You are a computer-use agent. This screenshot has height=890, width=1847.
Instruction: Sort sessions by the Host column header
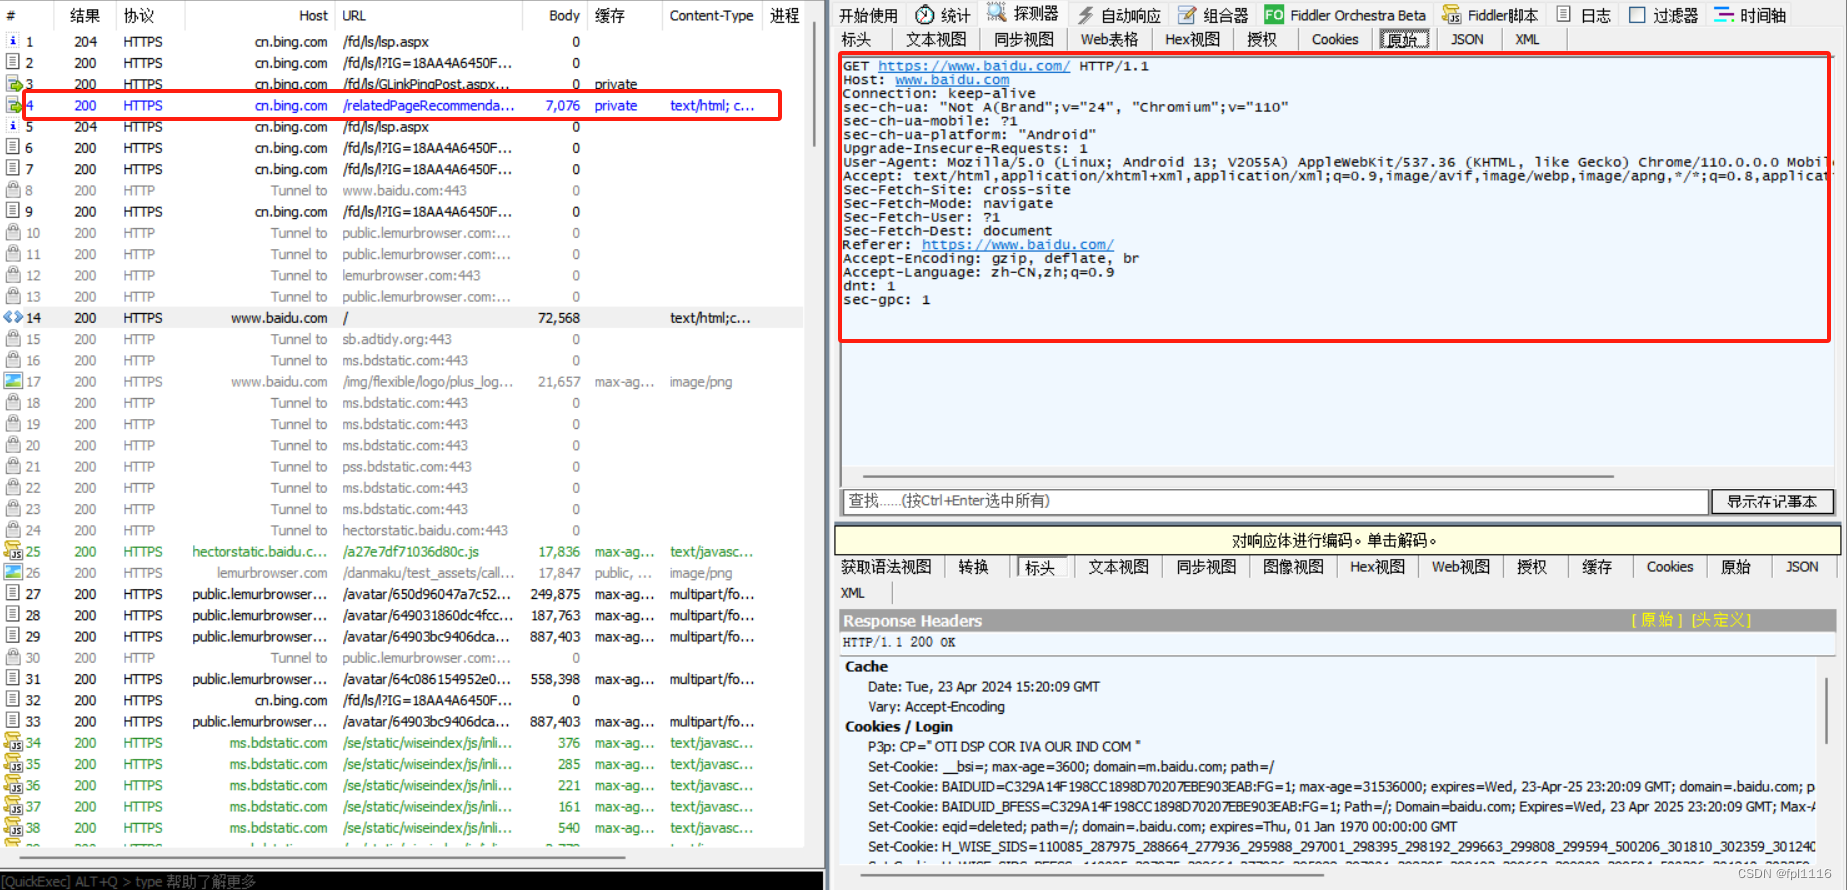coord(260,15)
